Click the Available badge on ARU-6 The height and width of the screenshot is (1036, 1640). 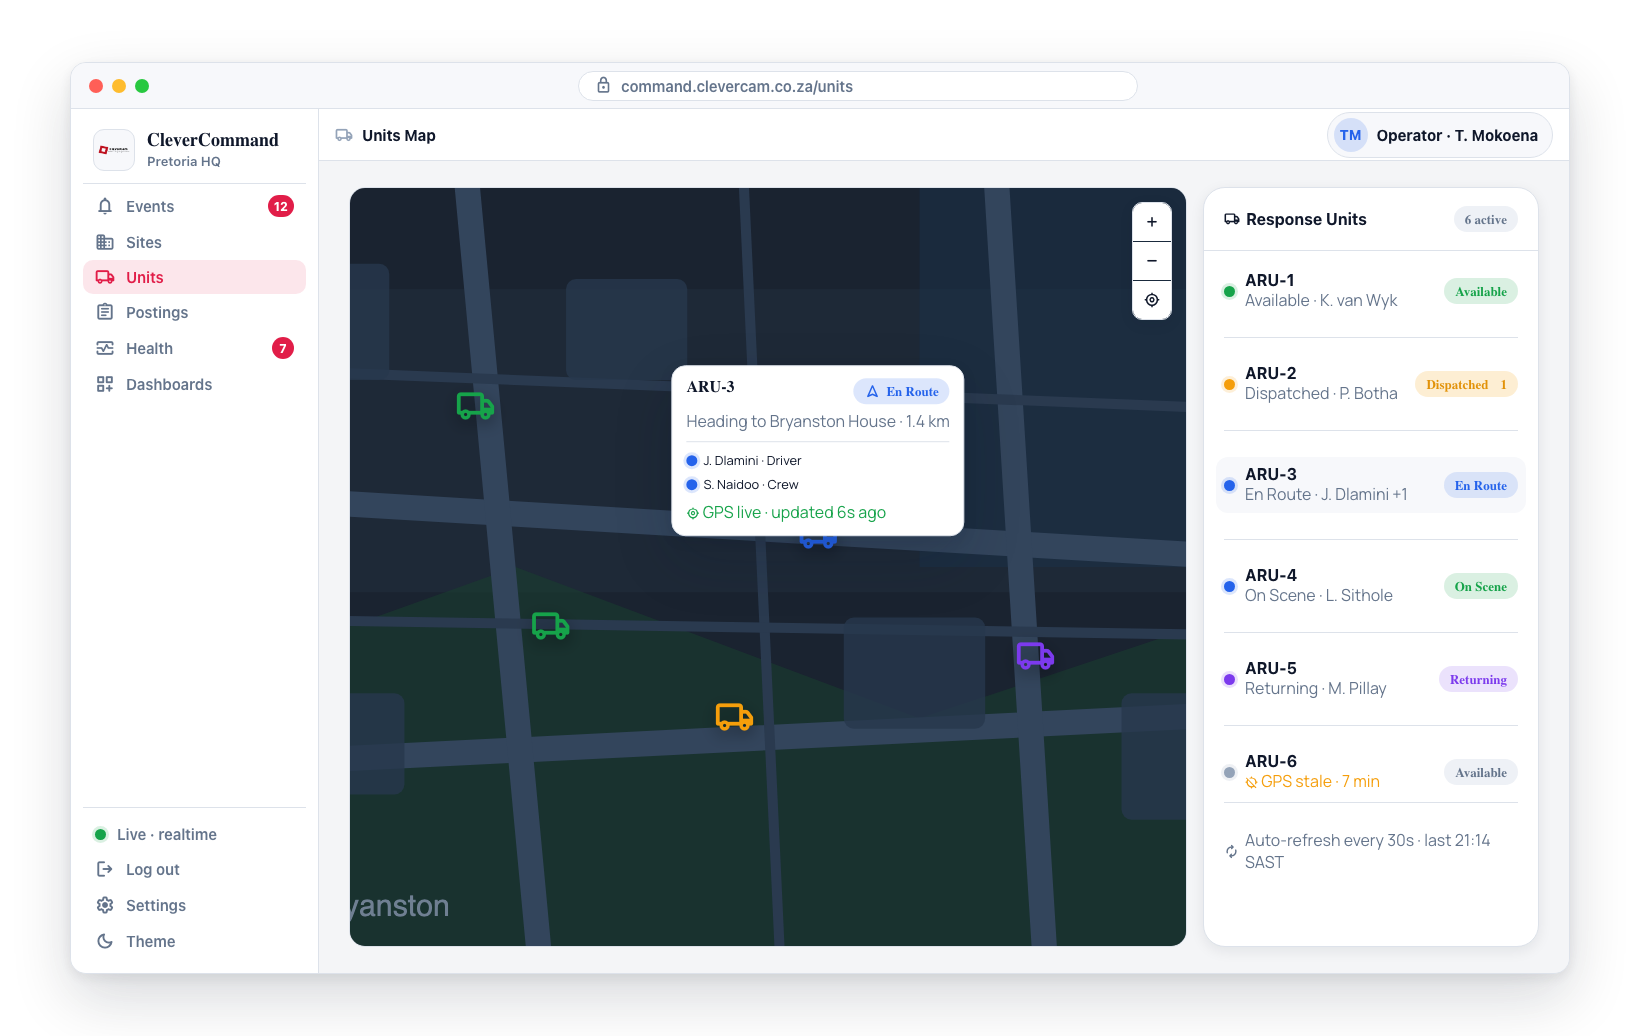tap(1480, 772)
